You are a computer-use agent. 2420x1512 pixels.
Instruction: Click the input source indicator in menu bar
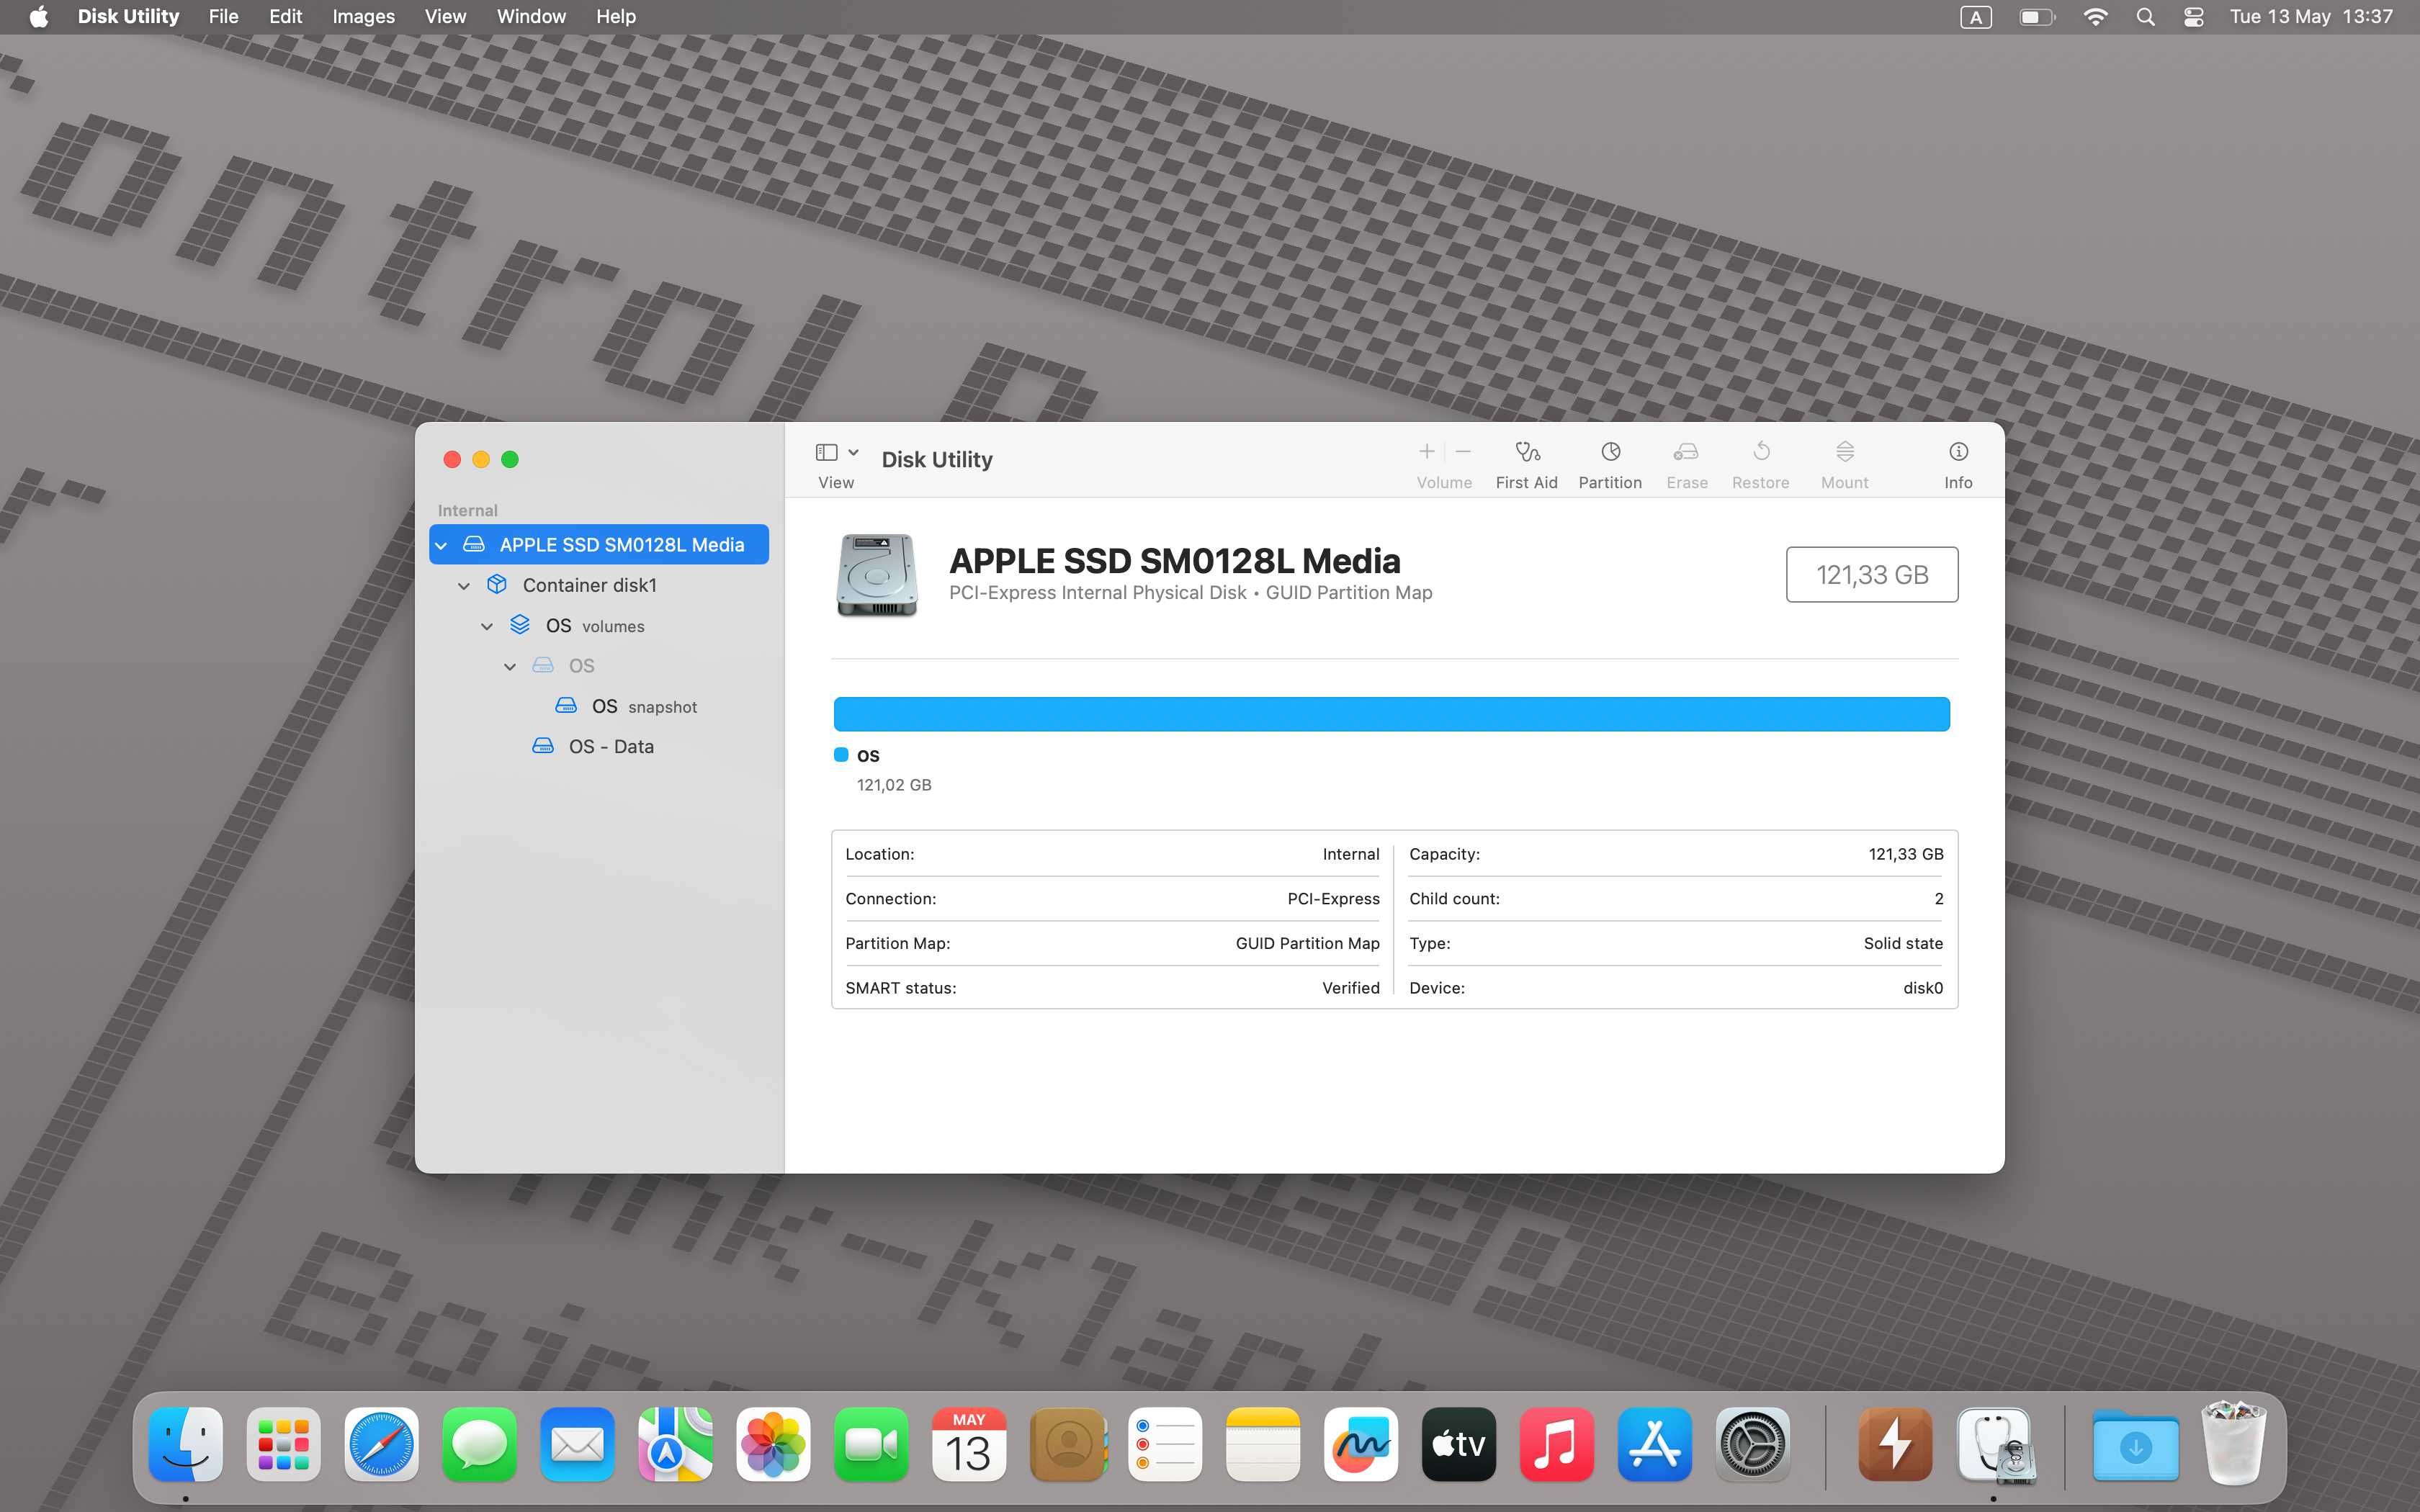1975,17
